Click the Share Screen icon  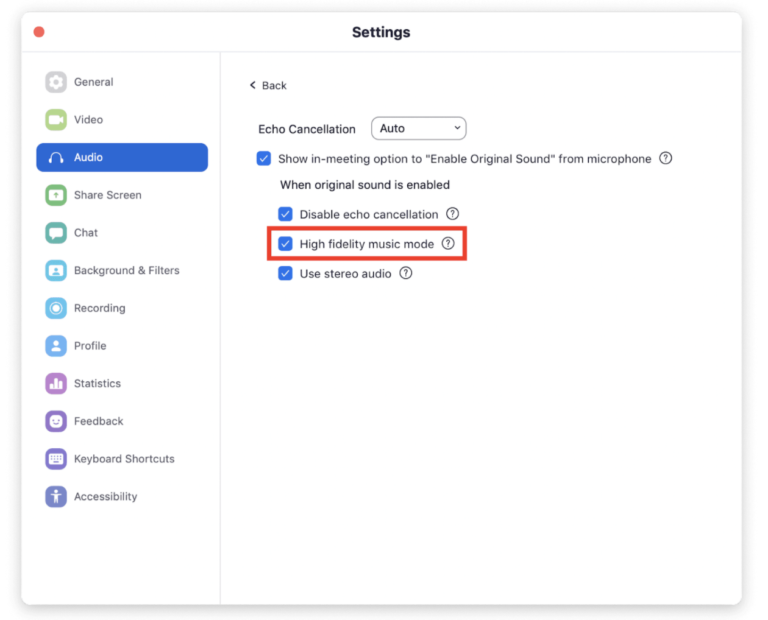[56, 195]
